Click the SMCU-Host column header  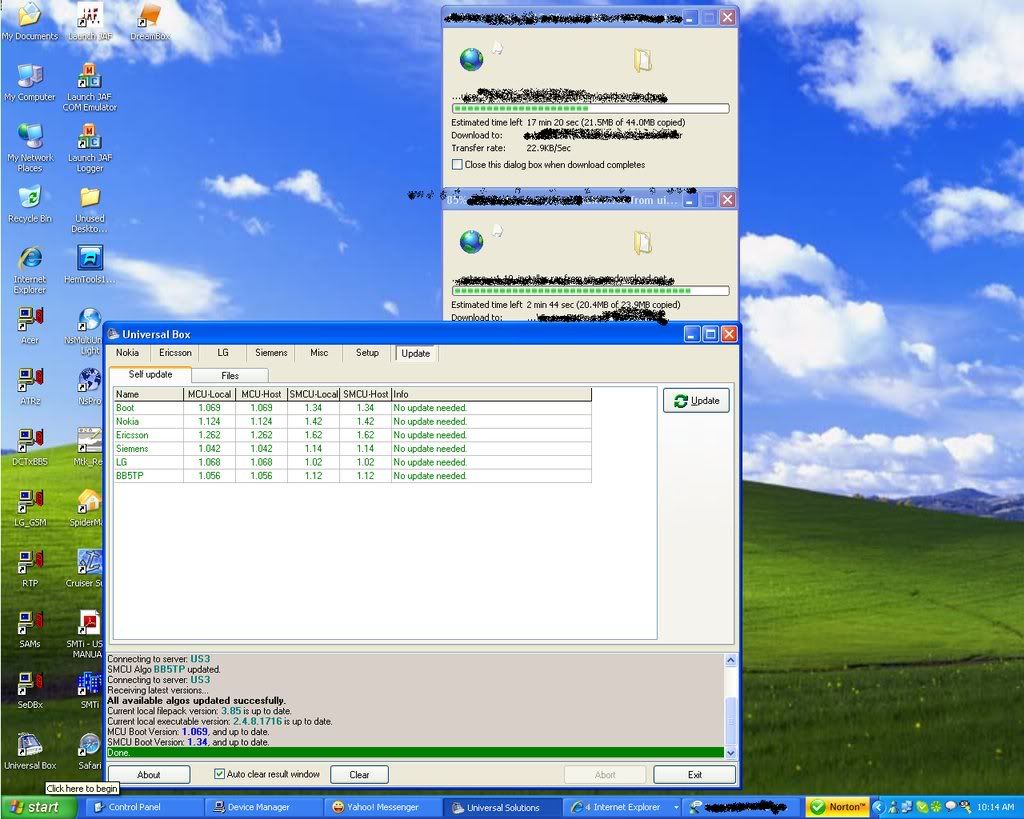pyautogui.click(x=366, y=394)
